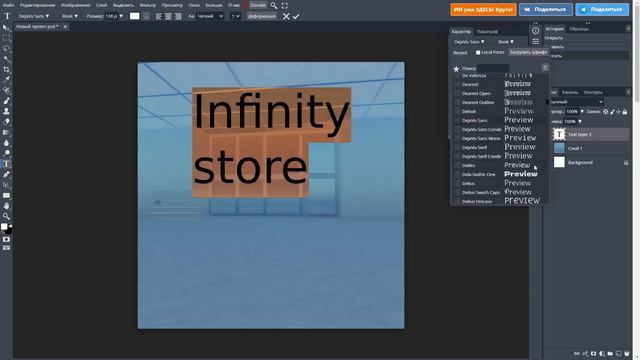Select the Gradient tool
Image resolution: width=640 pixels, height=360 pixels.
(6, 132)
